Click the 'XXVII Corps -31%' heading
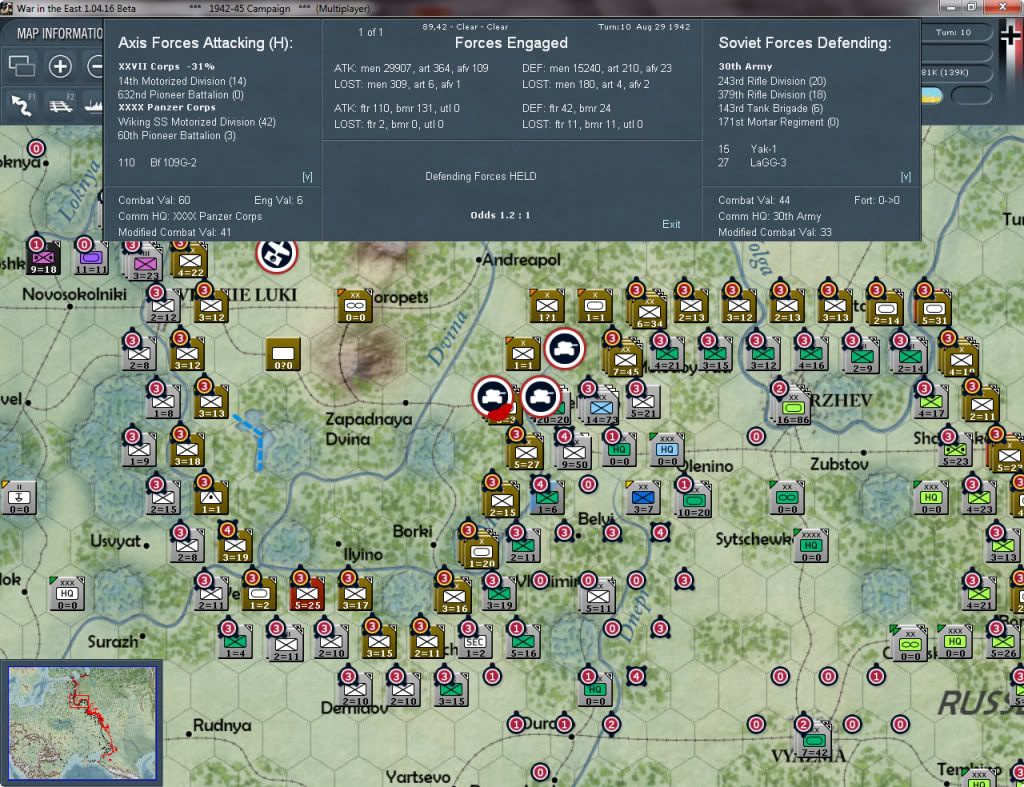 [167, 67]
